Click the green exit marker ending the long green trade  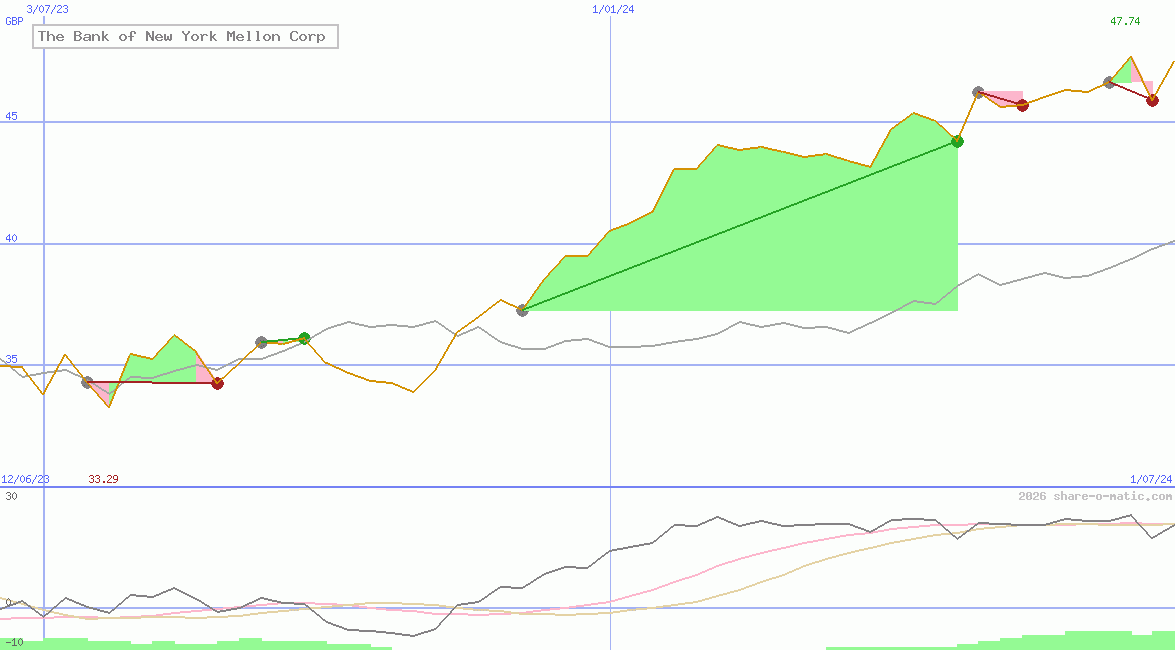957,141
